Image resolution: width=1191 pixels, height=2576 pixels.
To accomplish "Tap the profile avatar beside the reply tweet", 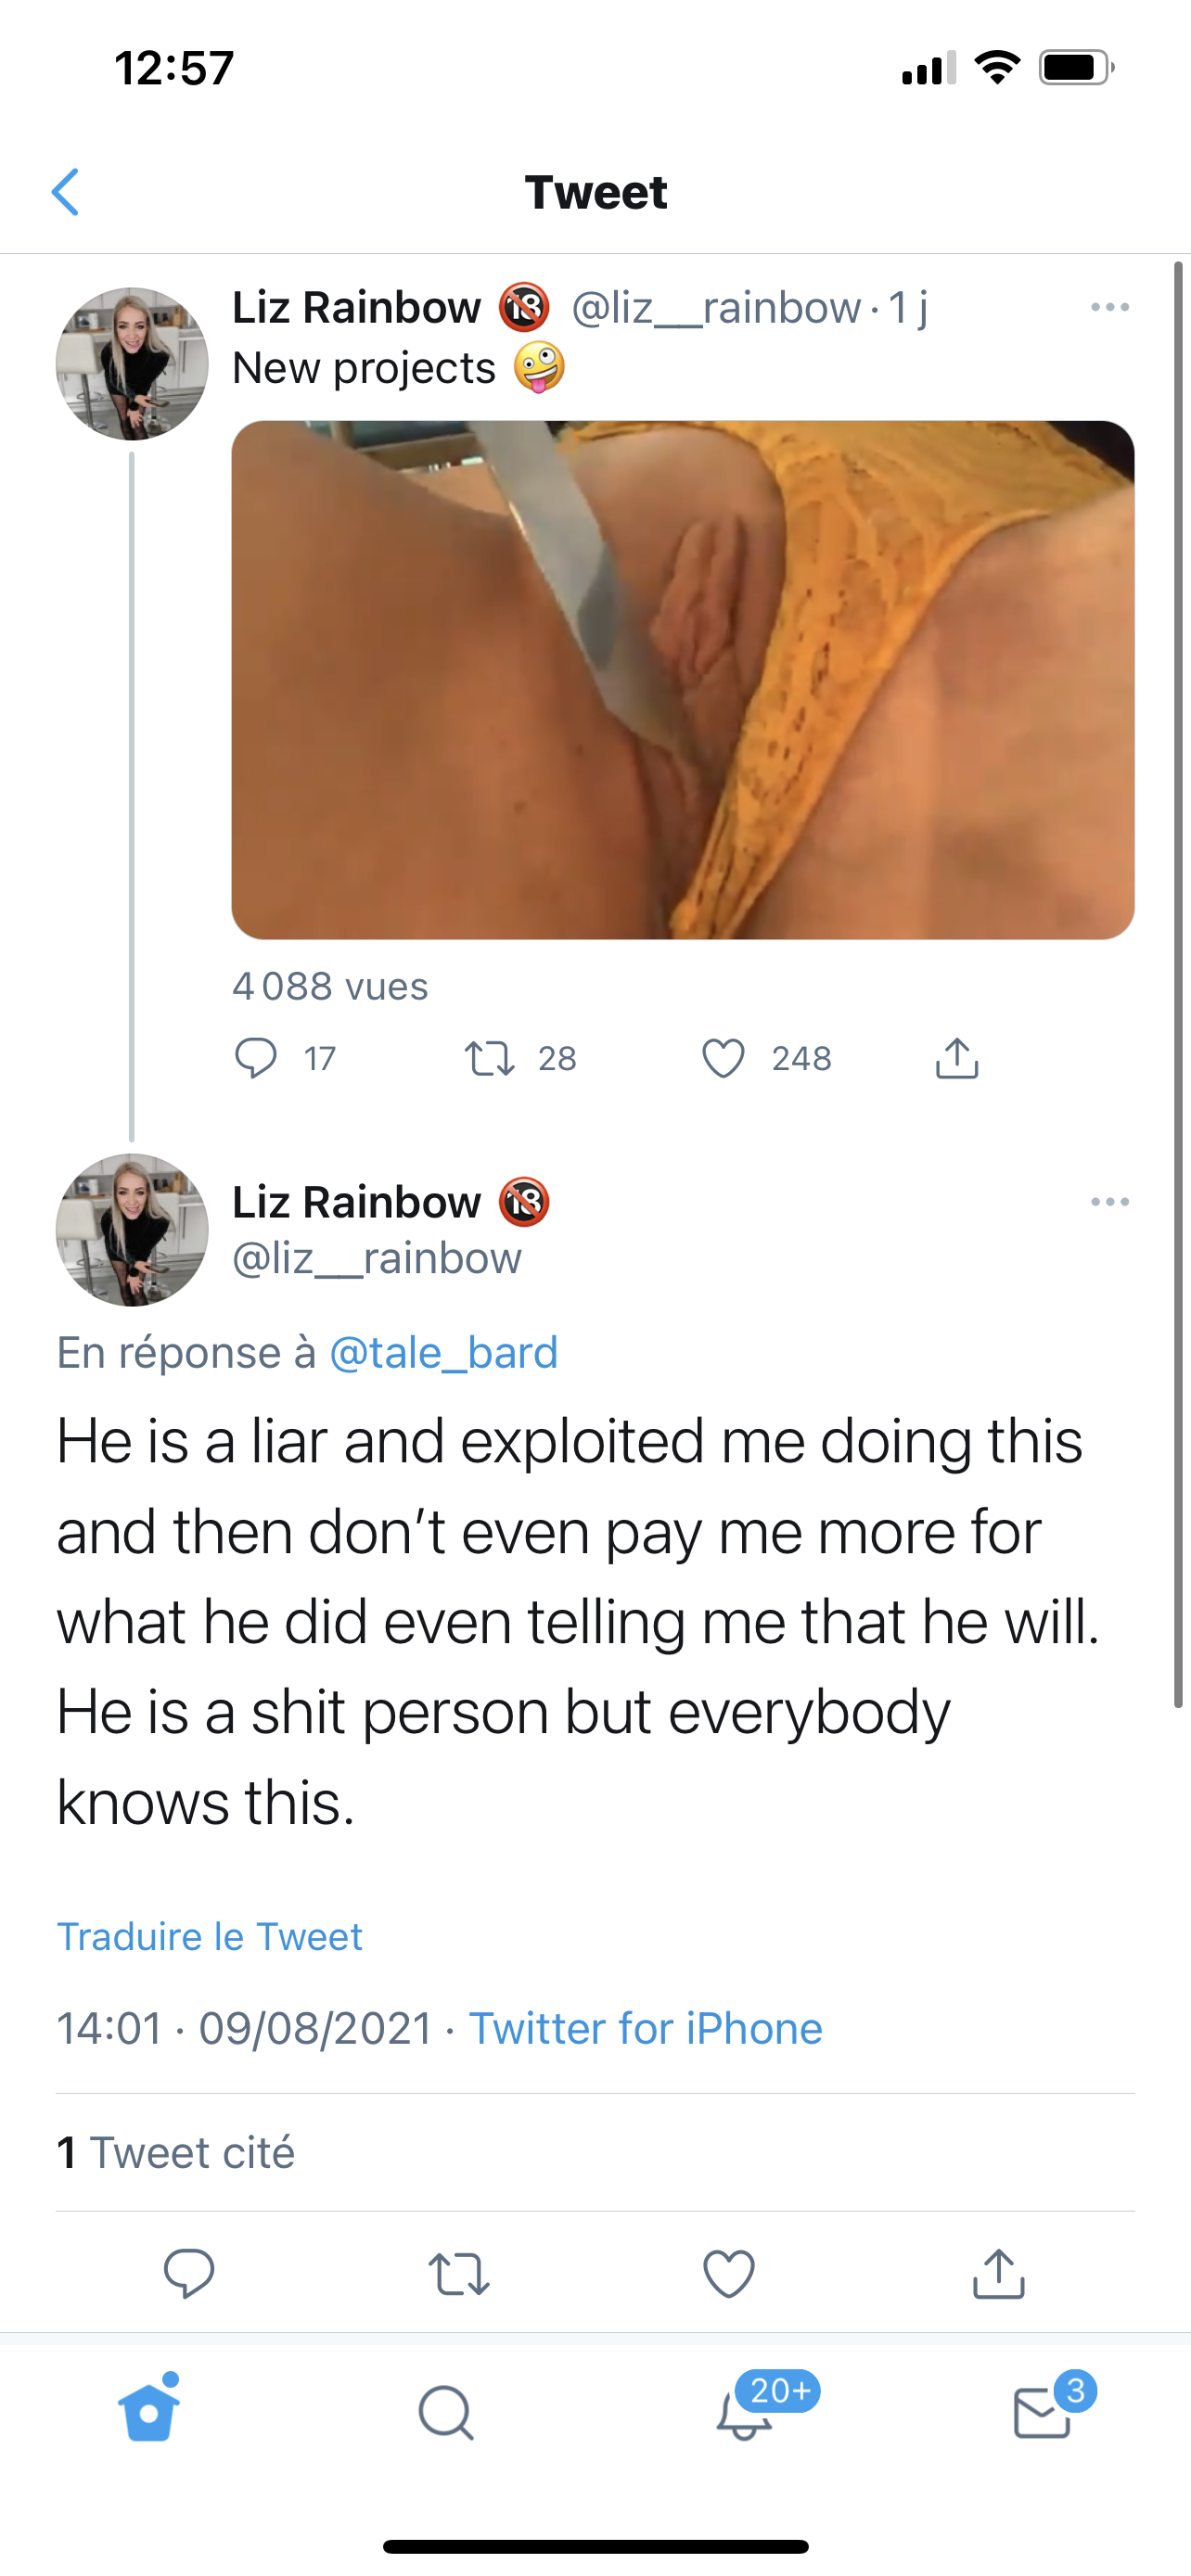I will click(x=132, y=1230).
